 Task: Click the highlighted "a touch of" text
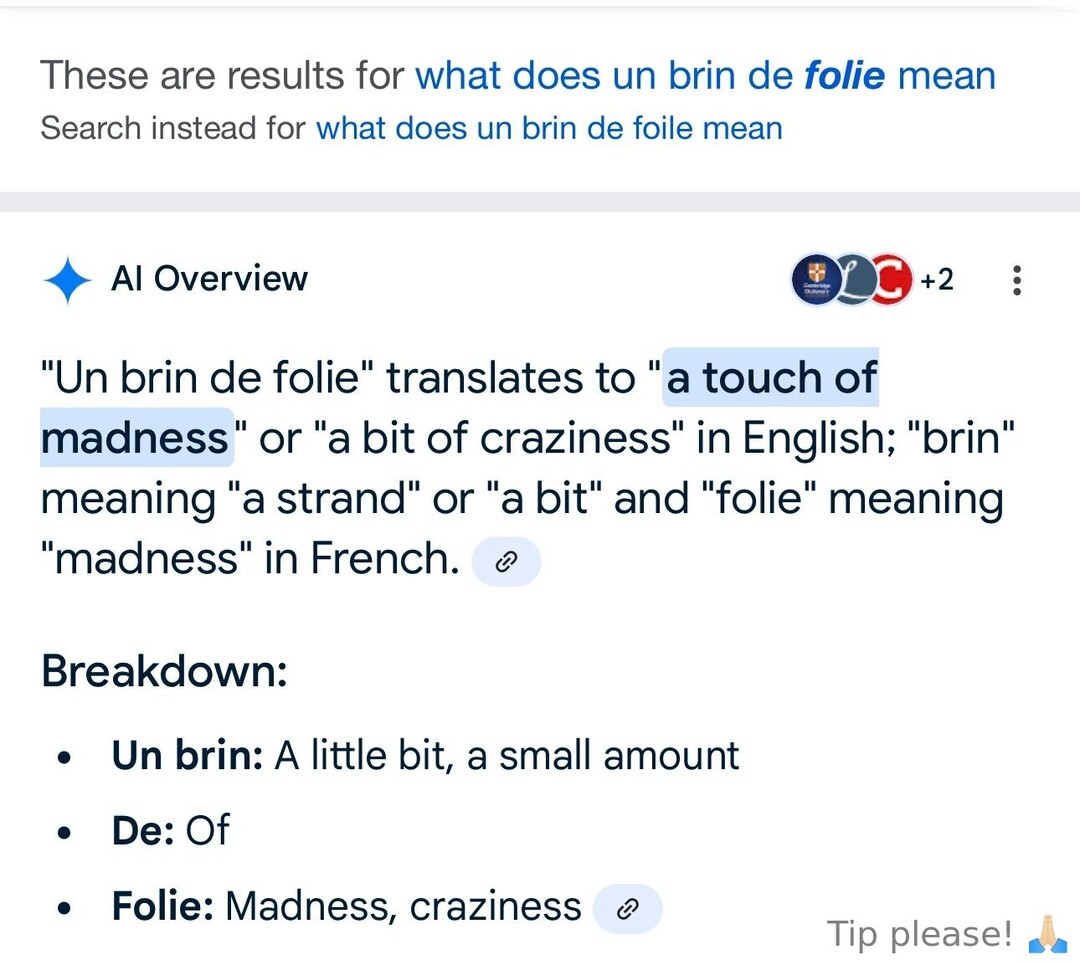(x=771, y=379)
